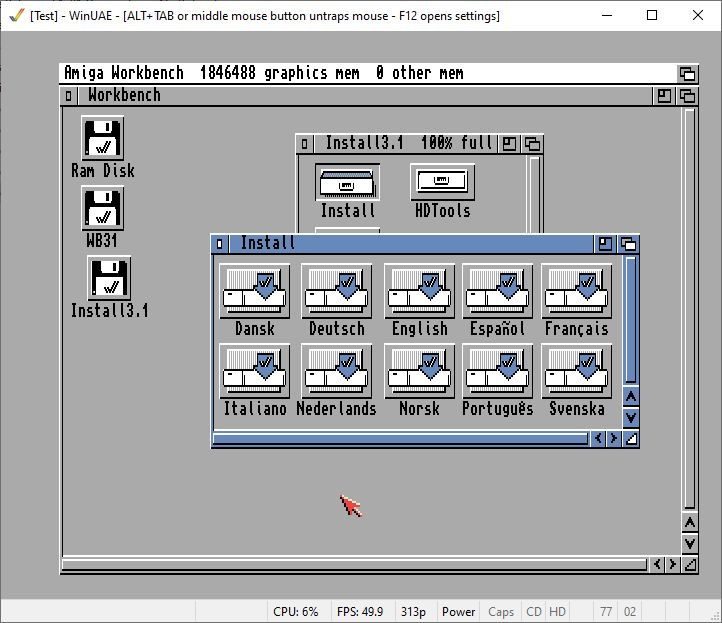Viewport: 722px width, 623px height.
Task: Click the WinUAE app icon in title bar
Action: 17,16
